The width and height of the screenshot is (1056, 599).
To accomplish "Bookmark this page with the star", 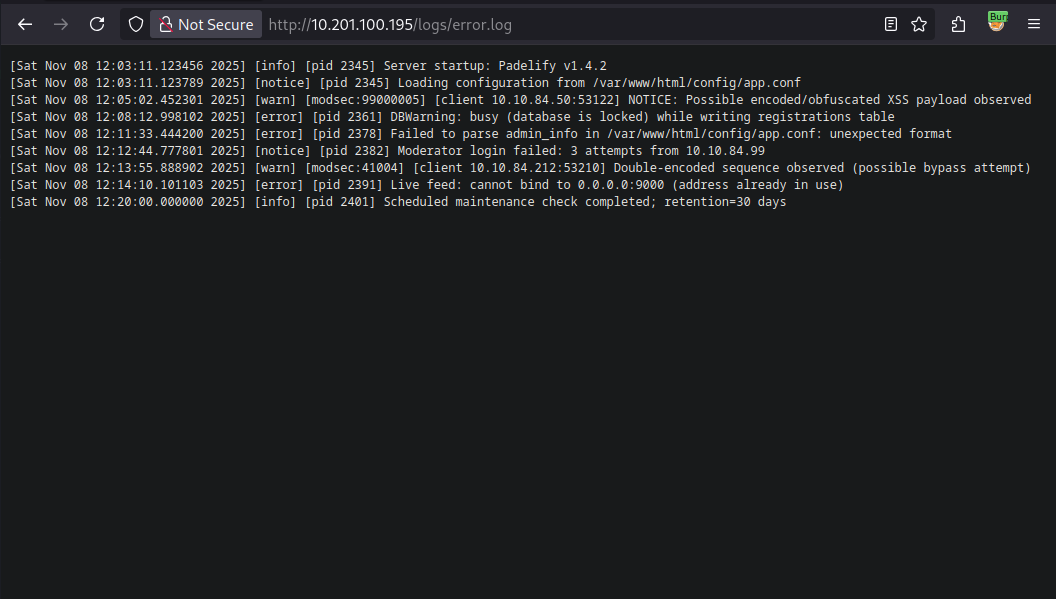I will 919,25.
